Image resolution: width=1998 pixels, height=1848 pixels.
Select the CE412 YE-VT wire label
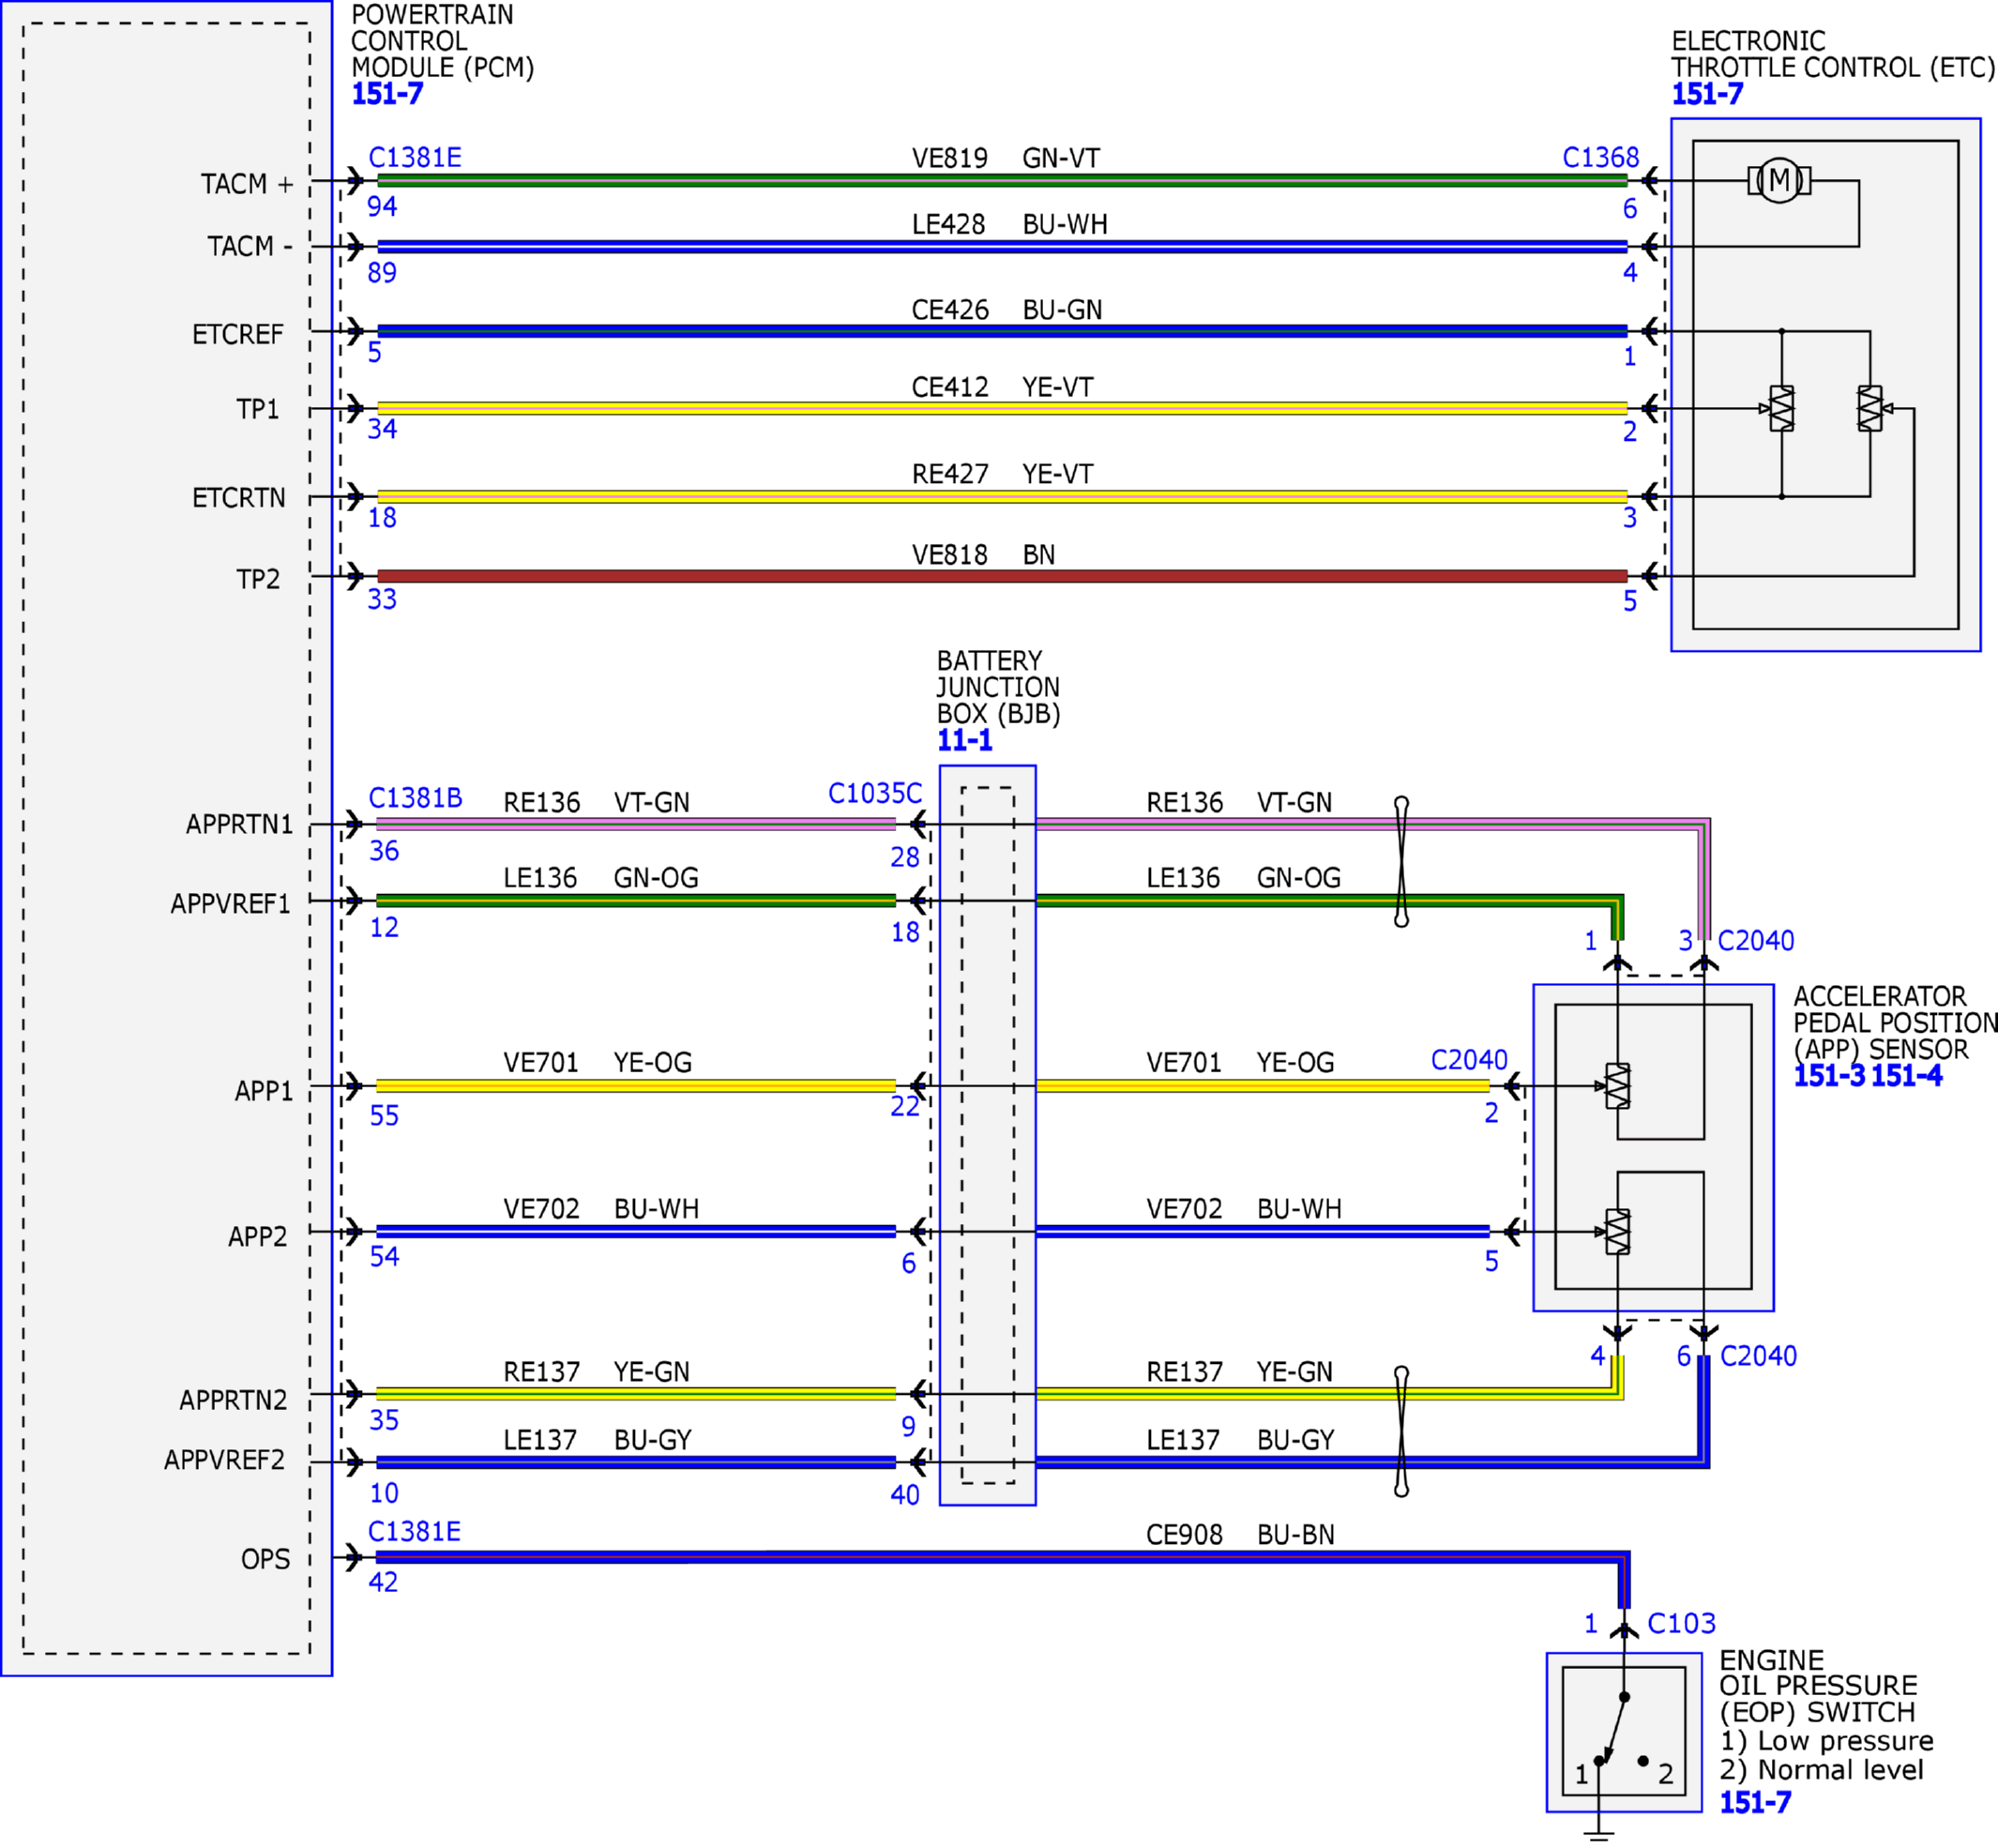tap(1002, 387)
